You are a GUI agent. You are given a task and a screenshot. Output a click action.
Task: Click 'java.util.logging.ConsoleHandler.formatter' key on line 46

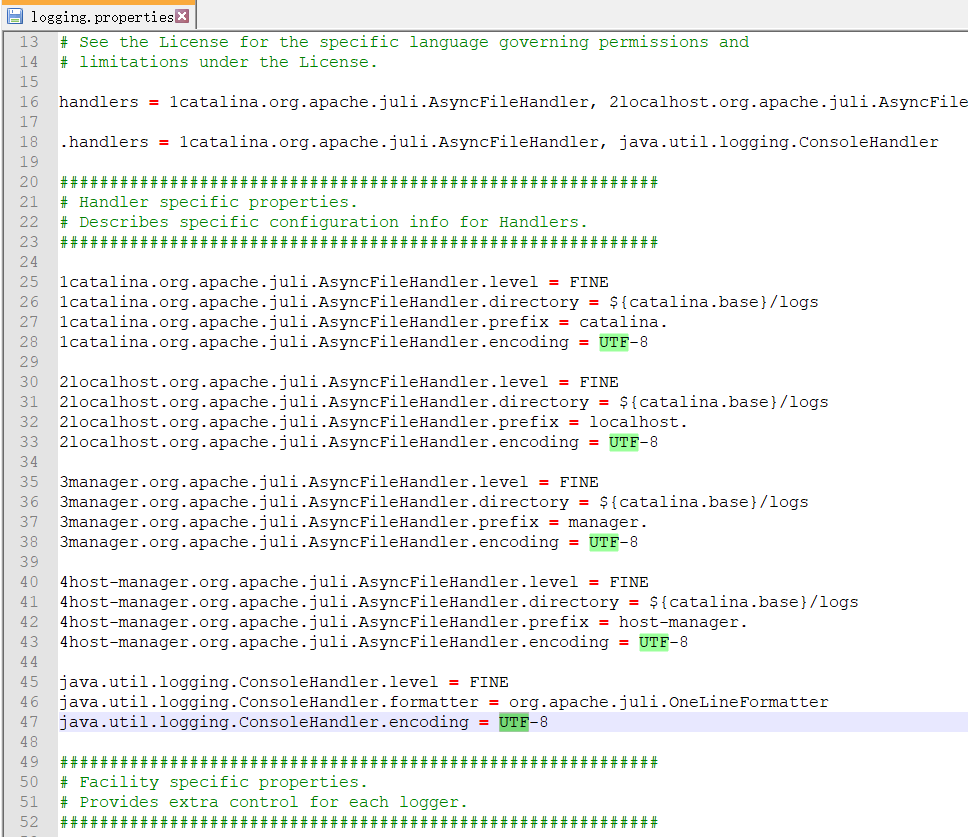[269, 702]
